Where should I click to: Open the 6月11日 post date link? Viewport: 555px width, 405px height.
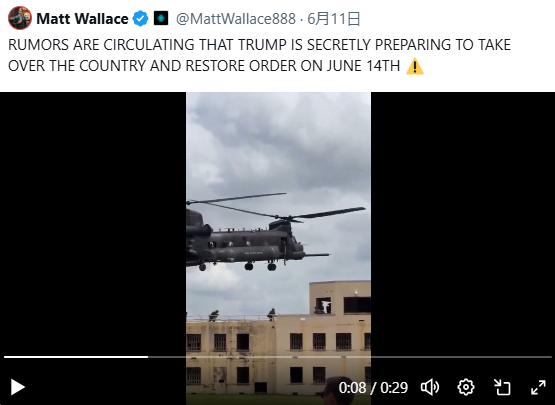pyautogui.click(x=333, y=19)
